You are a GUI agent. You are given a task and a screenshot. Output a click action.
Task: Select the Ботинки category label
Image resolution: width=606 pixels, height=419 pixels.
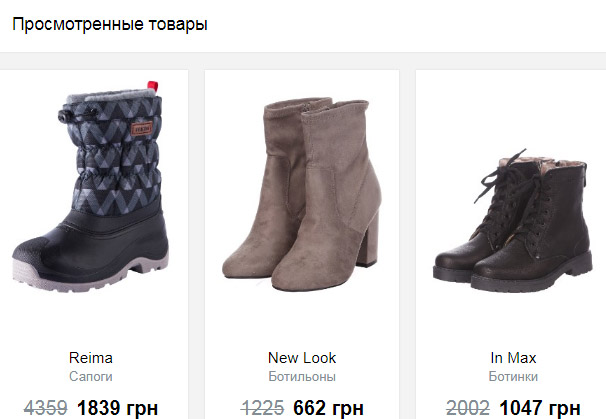point(513,376)
